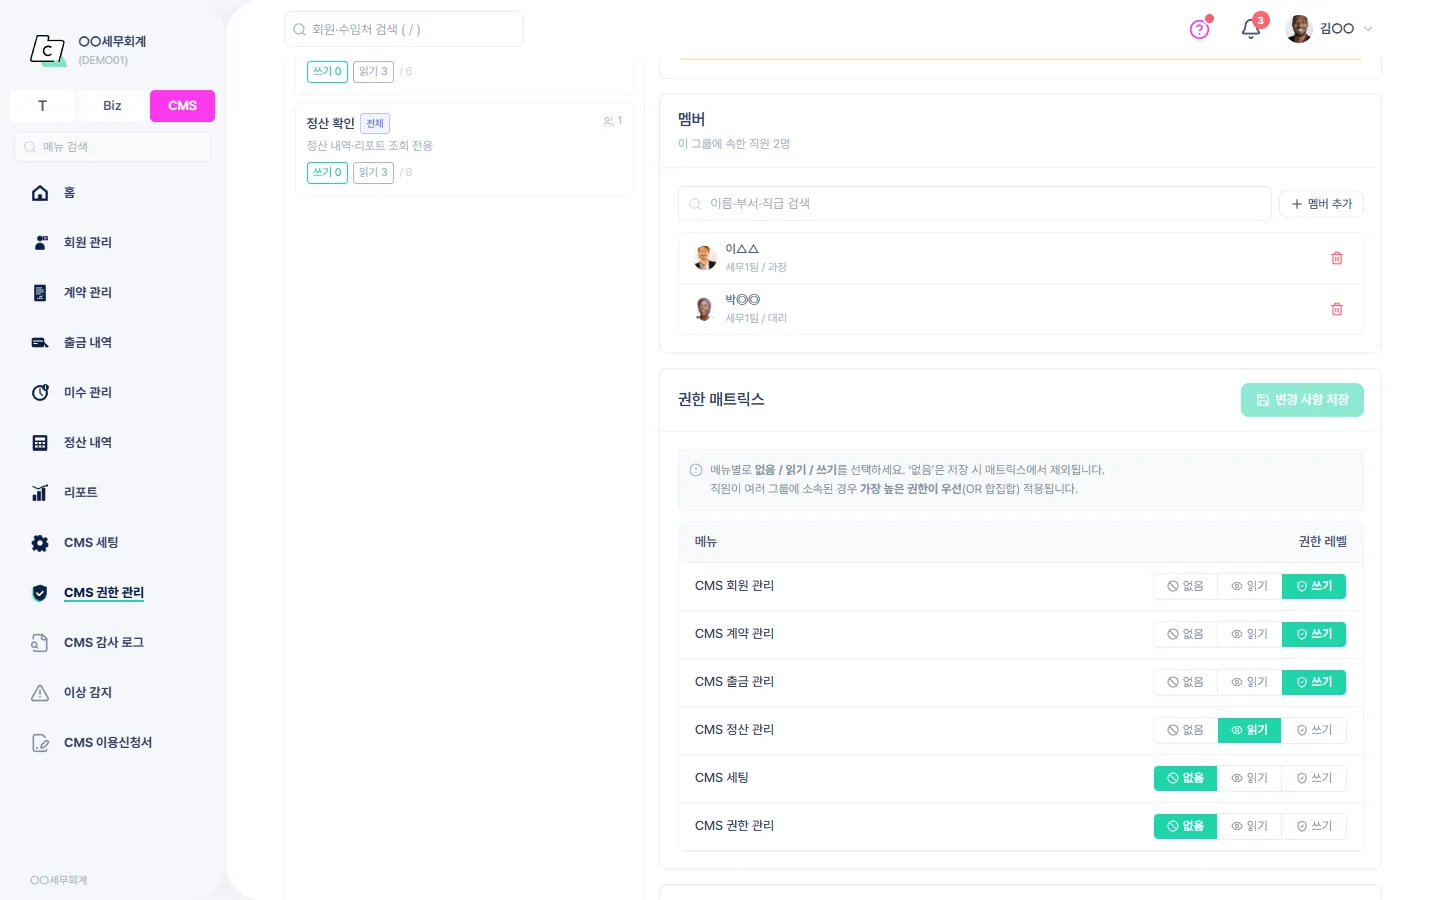This screenshot has height=900, width=1440.
Task: Click the 이상 감지 warning triangle icon
Action: [x=40, y=693]
